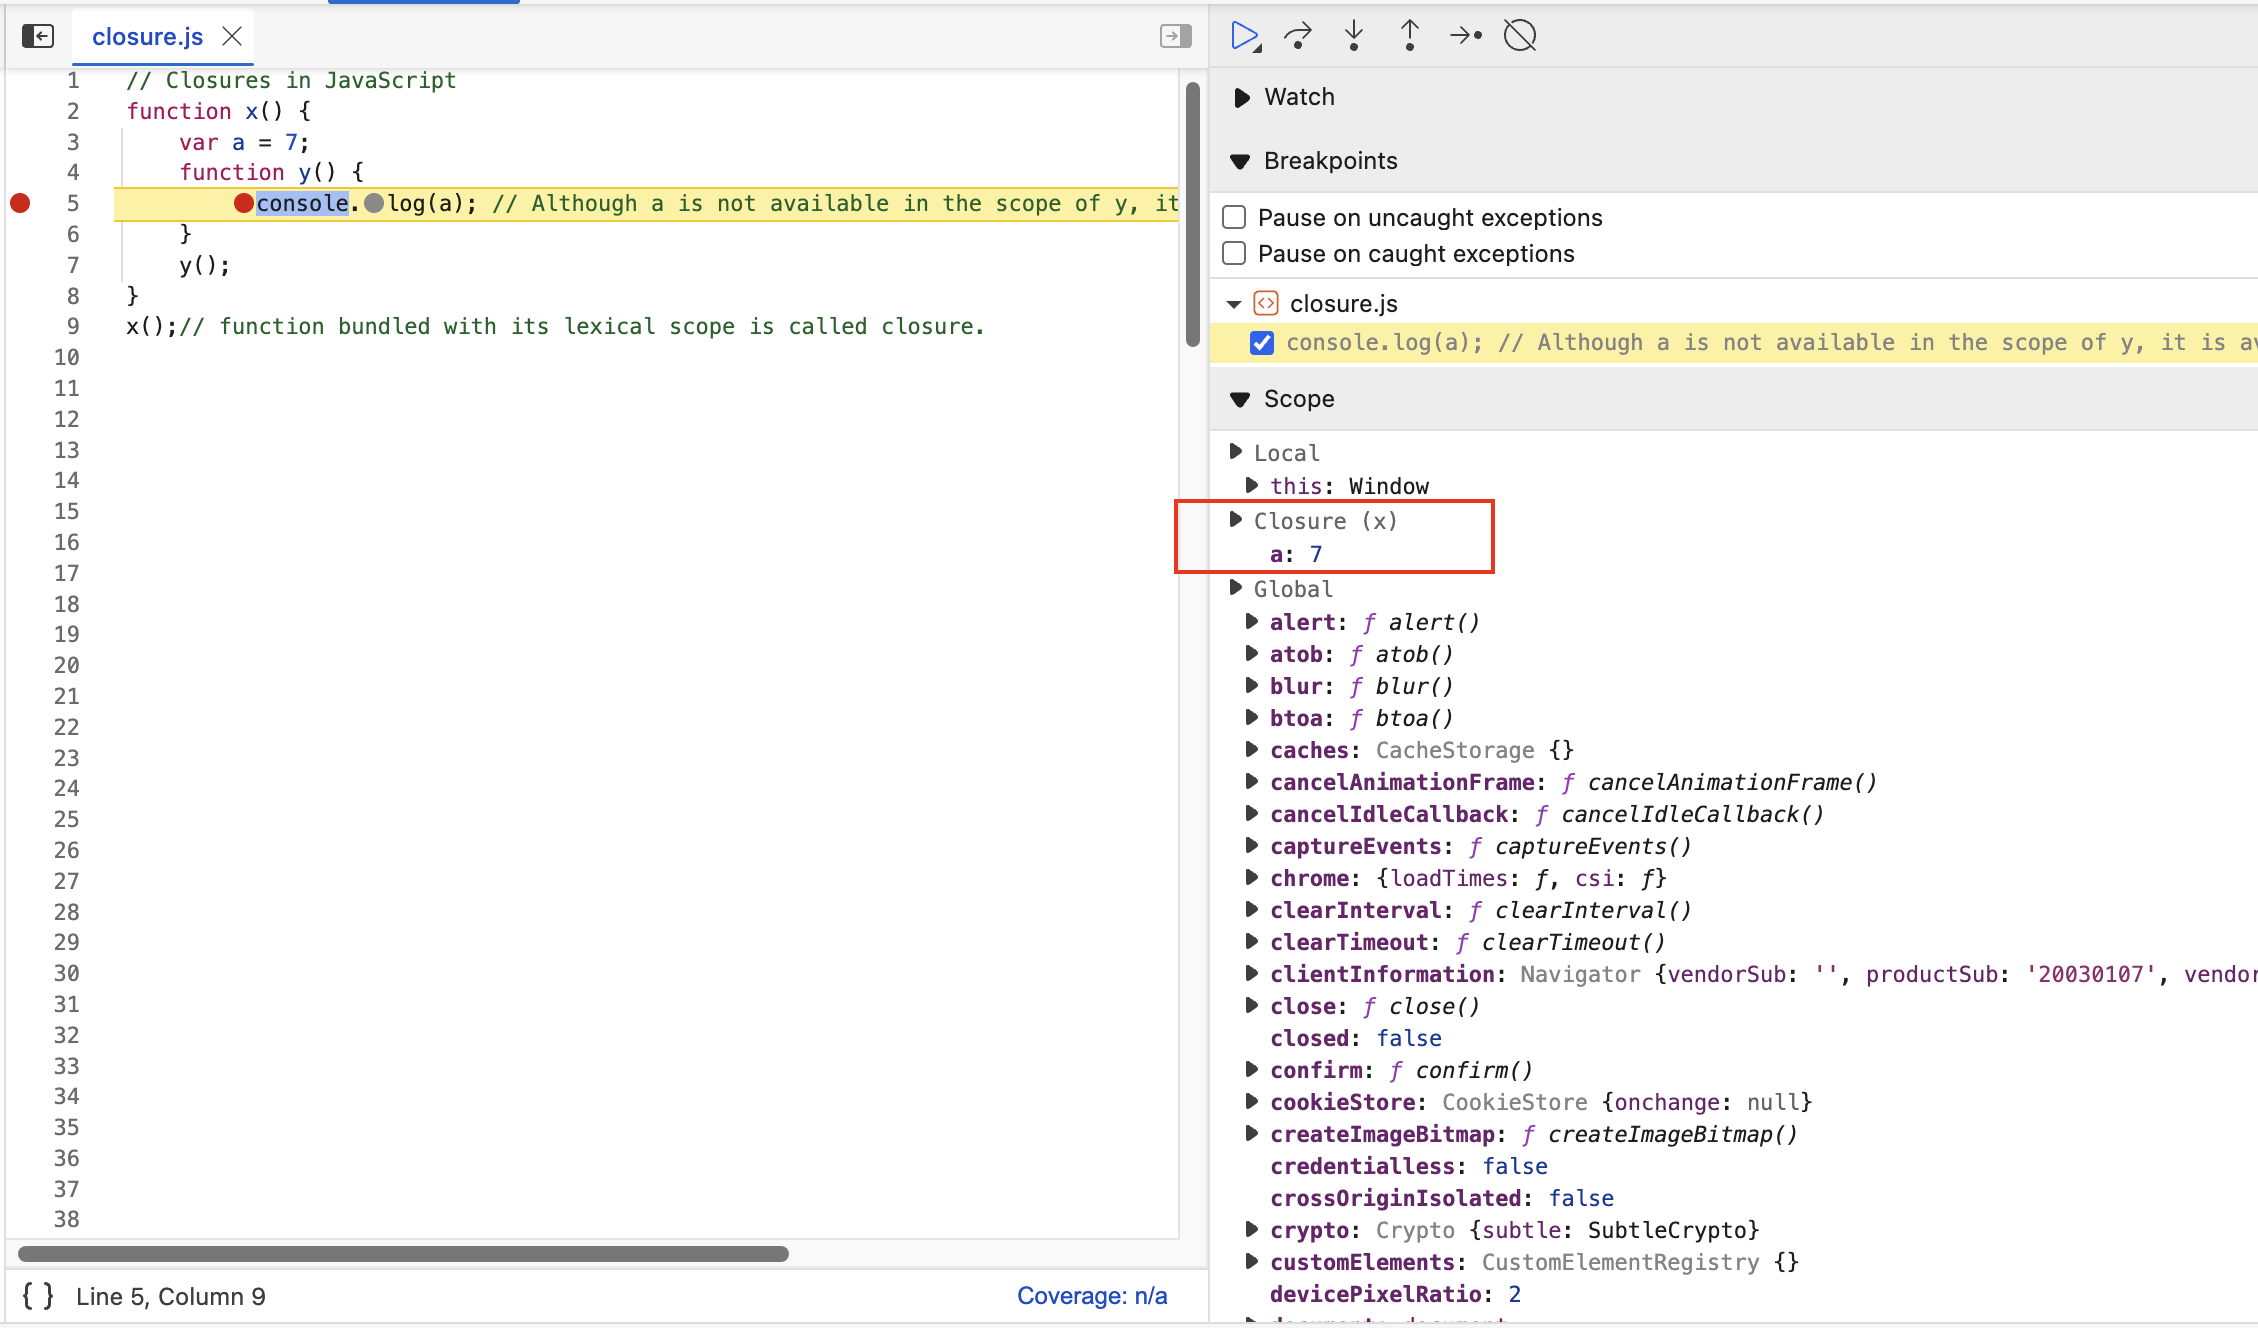
Task: Expand the Watch section
Action: click(1241, 97)
